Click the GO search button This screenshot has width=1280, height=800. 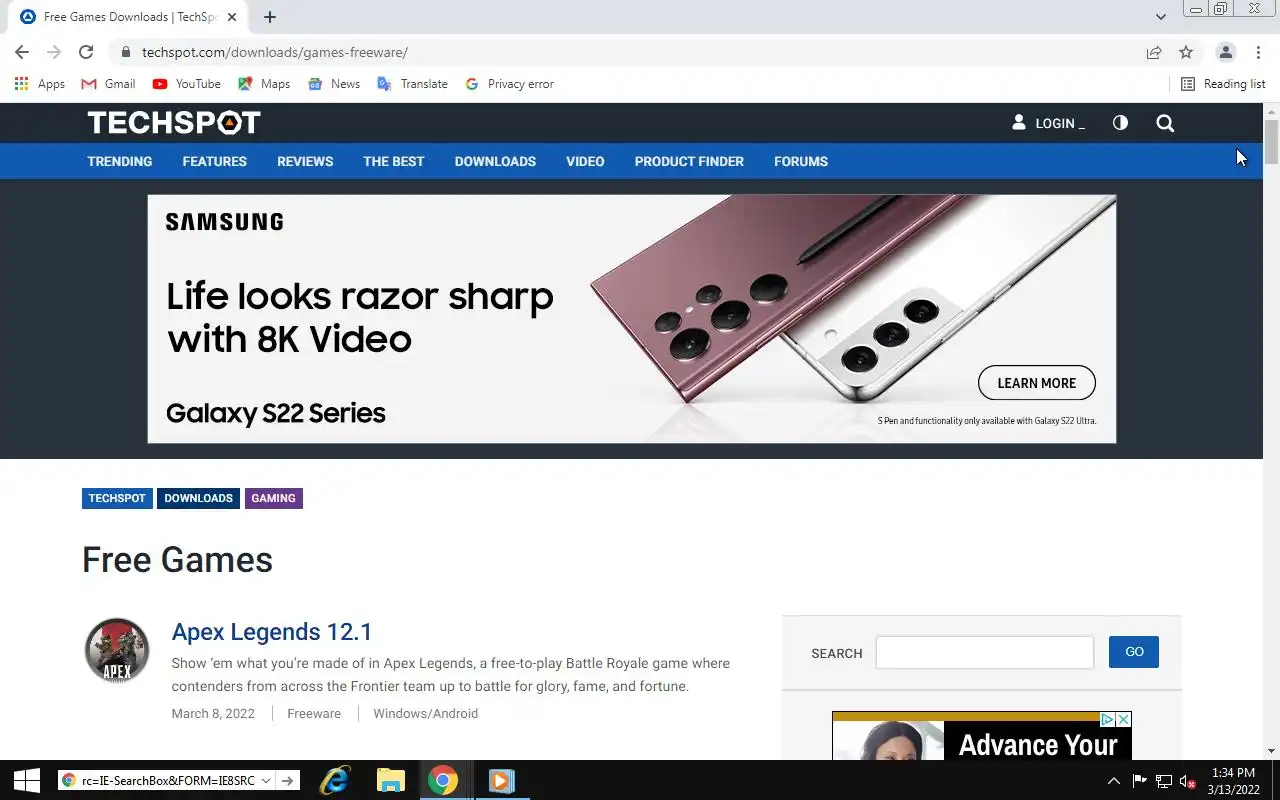1134,652
